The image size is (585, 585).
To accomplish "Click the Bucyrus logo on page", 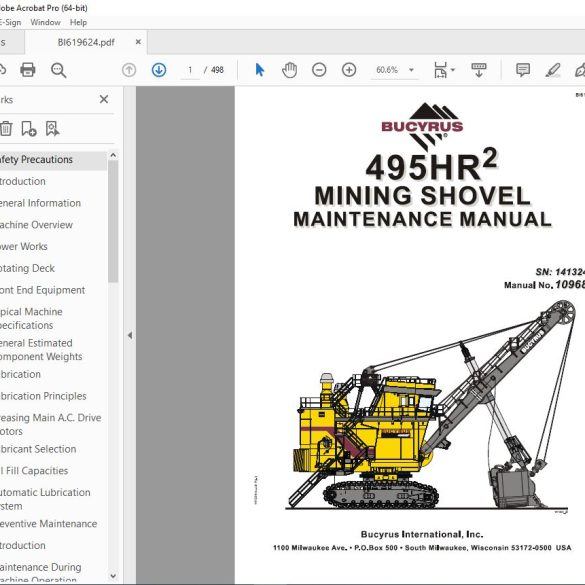I will tap(422, 126).
